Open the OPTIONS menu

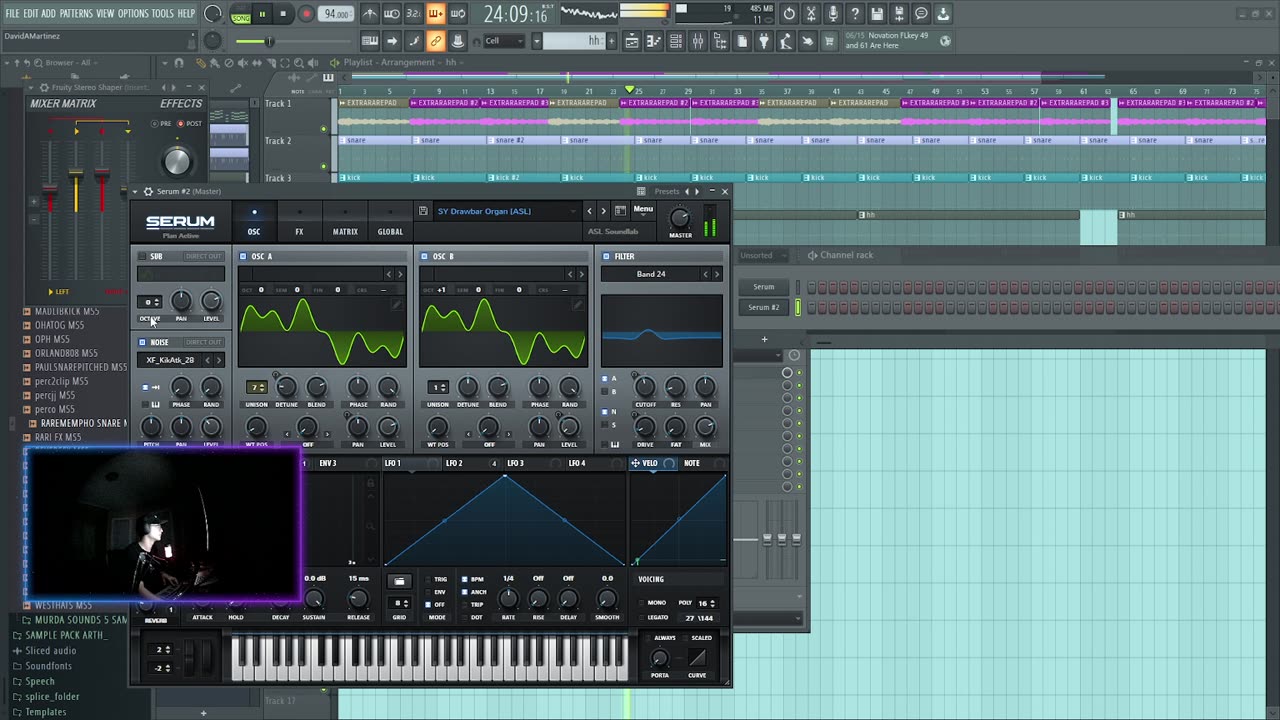133,13
